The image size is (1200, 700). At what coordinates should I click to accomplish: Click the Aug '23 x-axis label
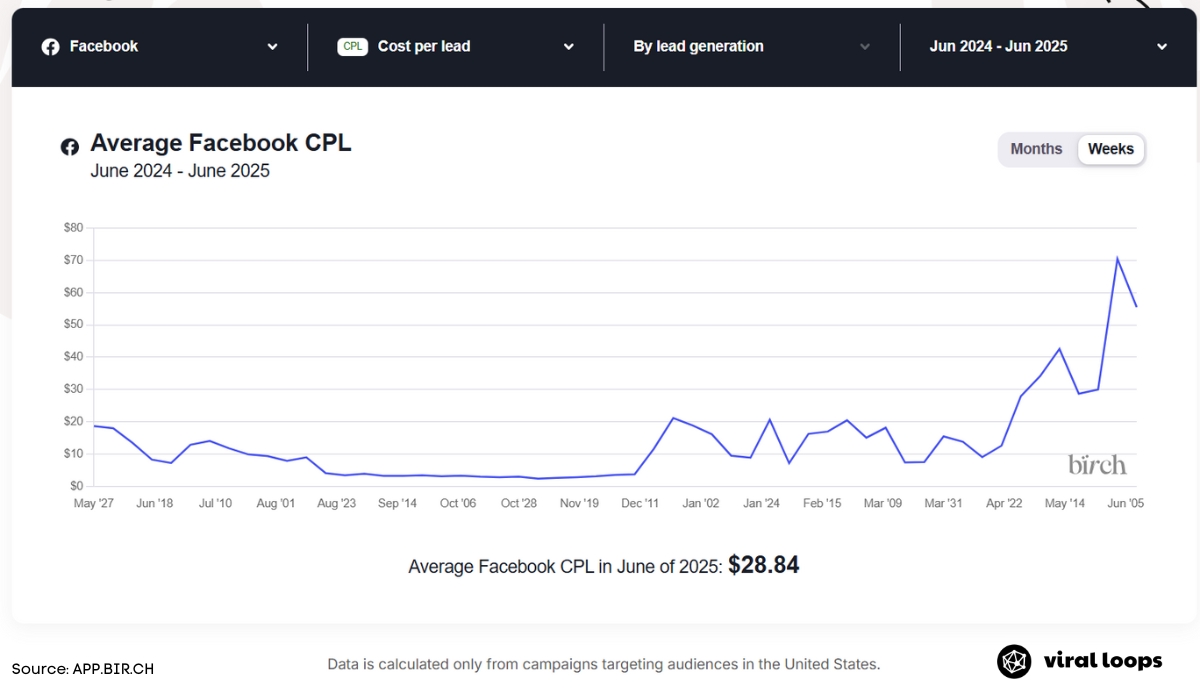(x=335, y=503)
